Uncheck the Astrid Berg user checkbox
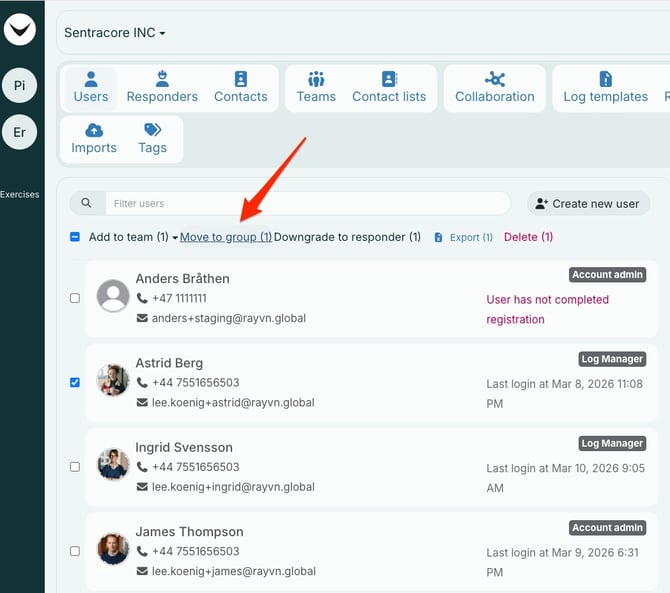This screenshot has width=670, height=593. (x=75, y=382)
